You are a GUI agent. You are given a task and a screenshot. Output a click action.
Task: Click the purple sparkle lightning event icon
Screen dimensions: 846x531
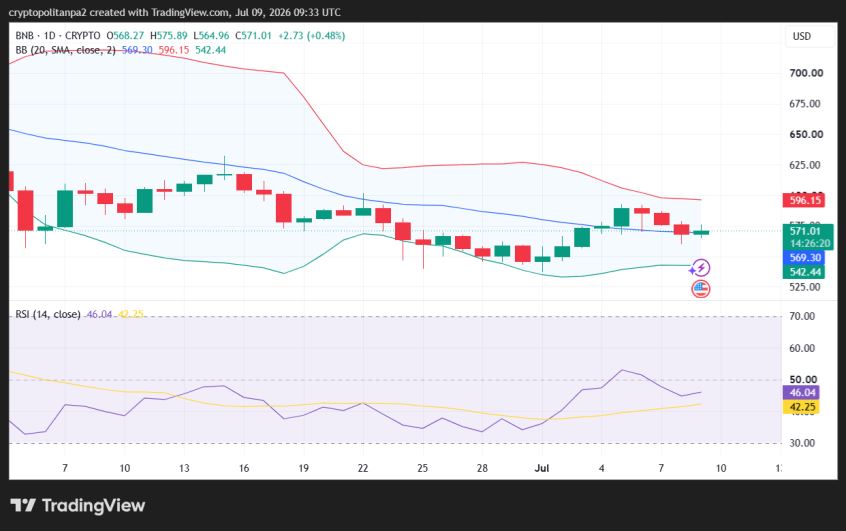pyautogui.click(x=700, y=268)
